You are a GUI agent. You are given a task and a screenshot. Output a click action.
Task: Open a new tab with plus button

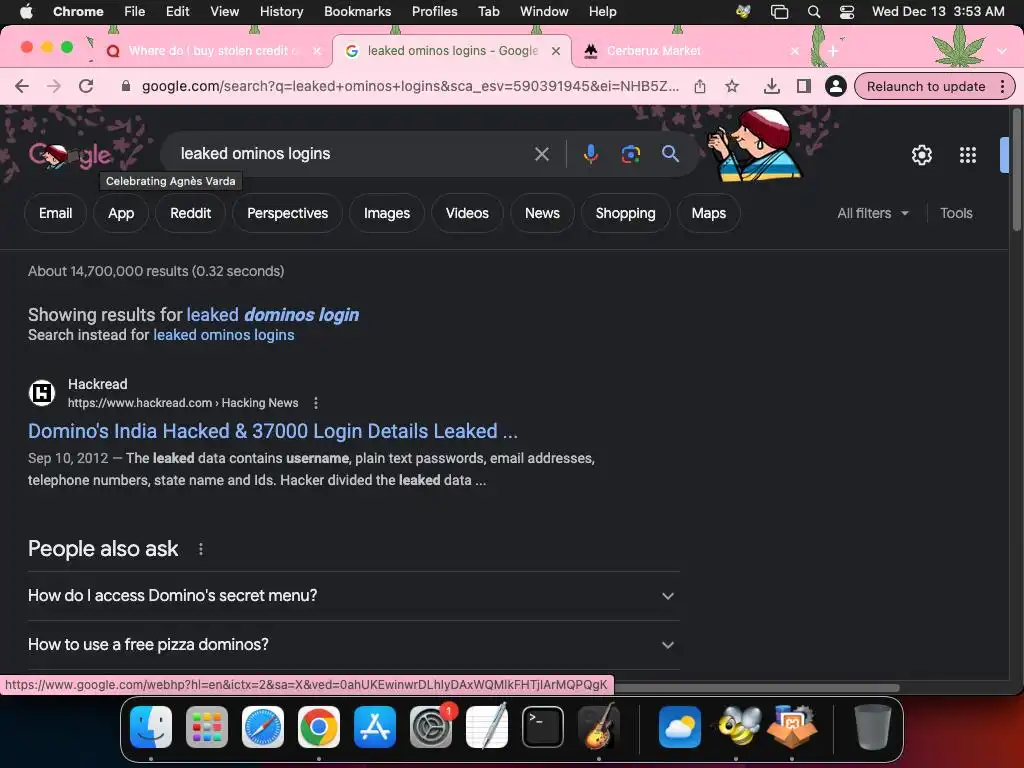(833, 51)
